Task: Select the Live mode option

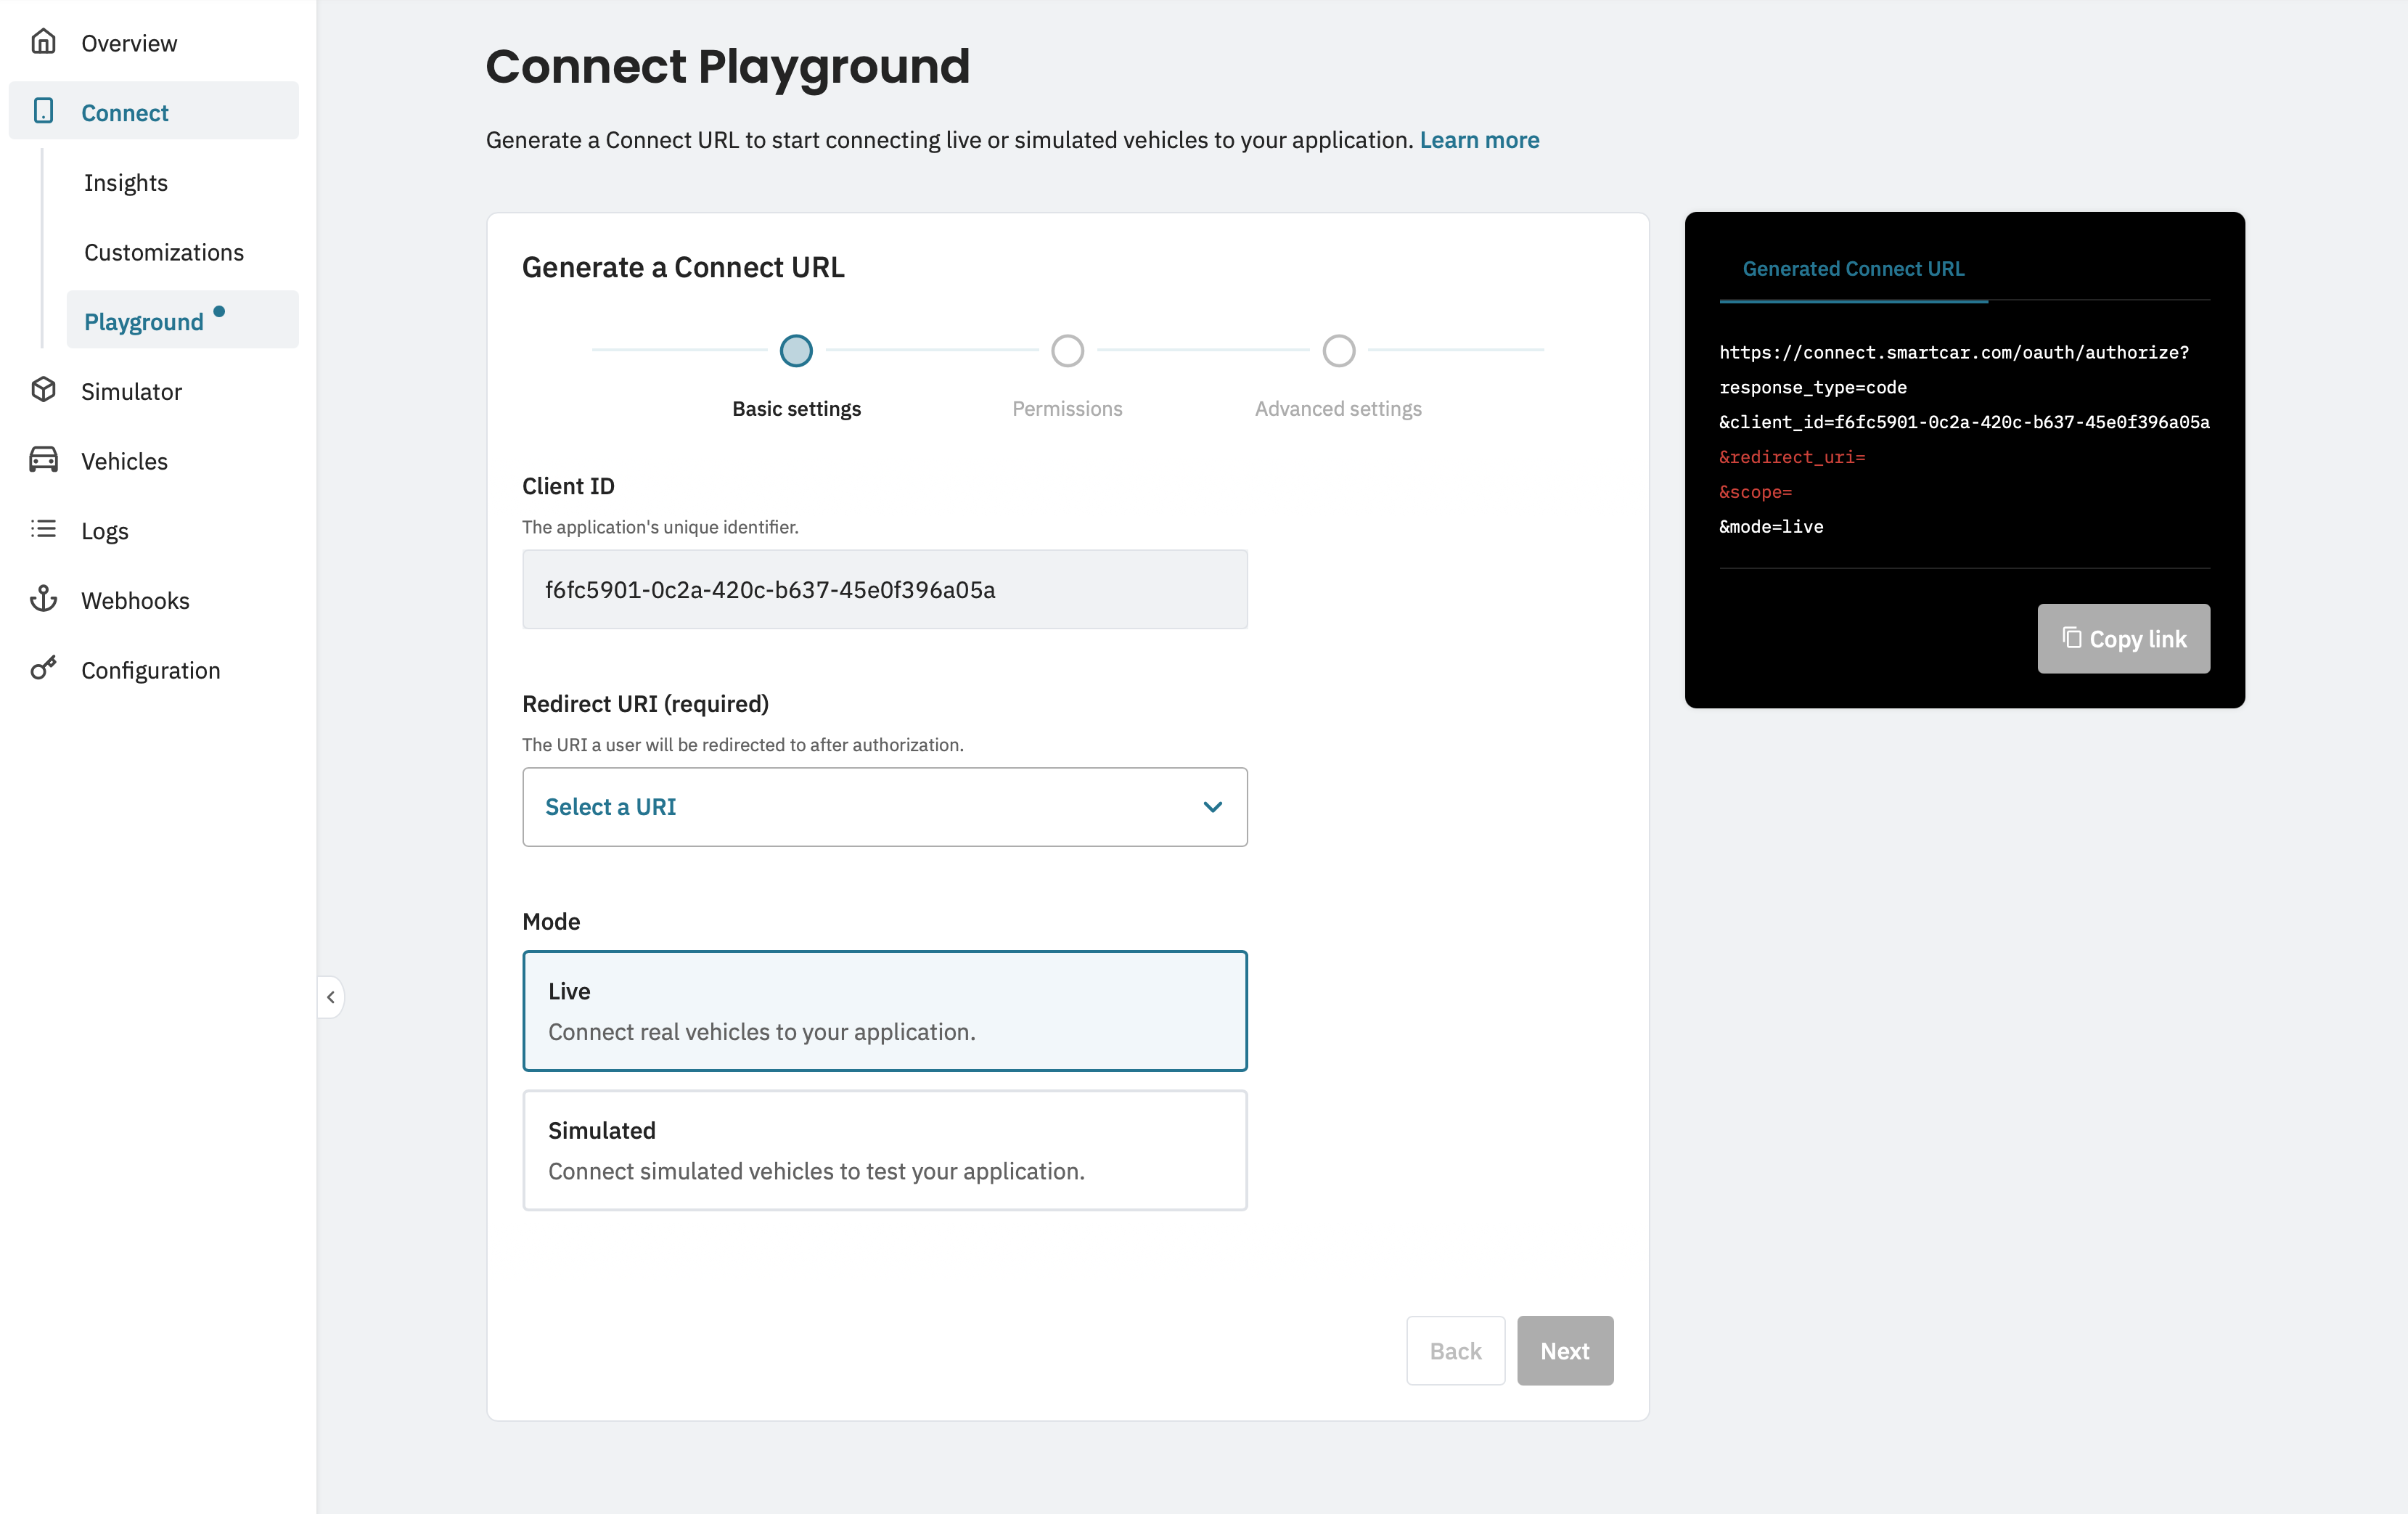Action: (884, 1011)
